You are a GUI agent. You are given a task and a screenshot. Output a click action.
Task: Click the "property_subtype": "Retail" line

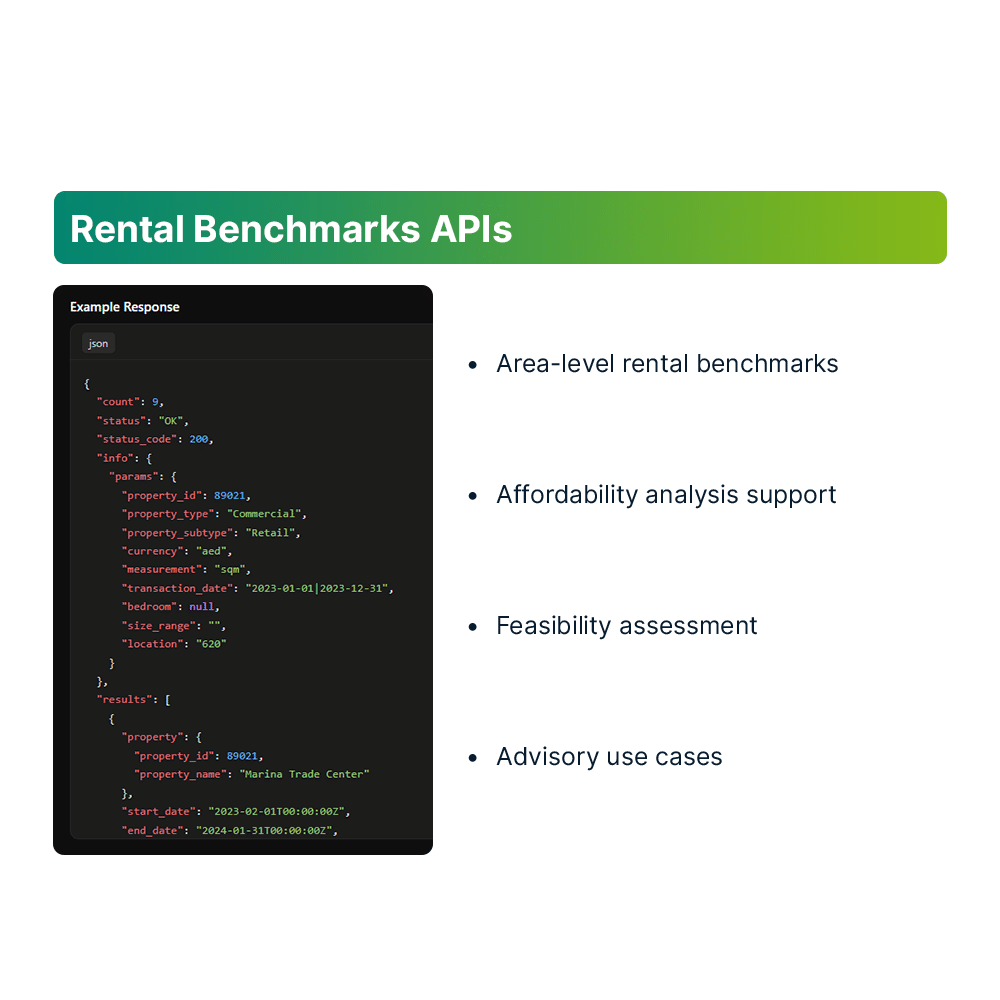pyautogui.click(x=210, y=533)
